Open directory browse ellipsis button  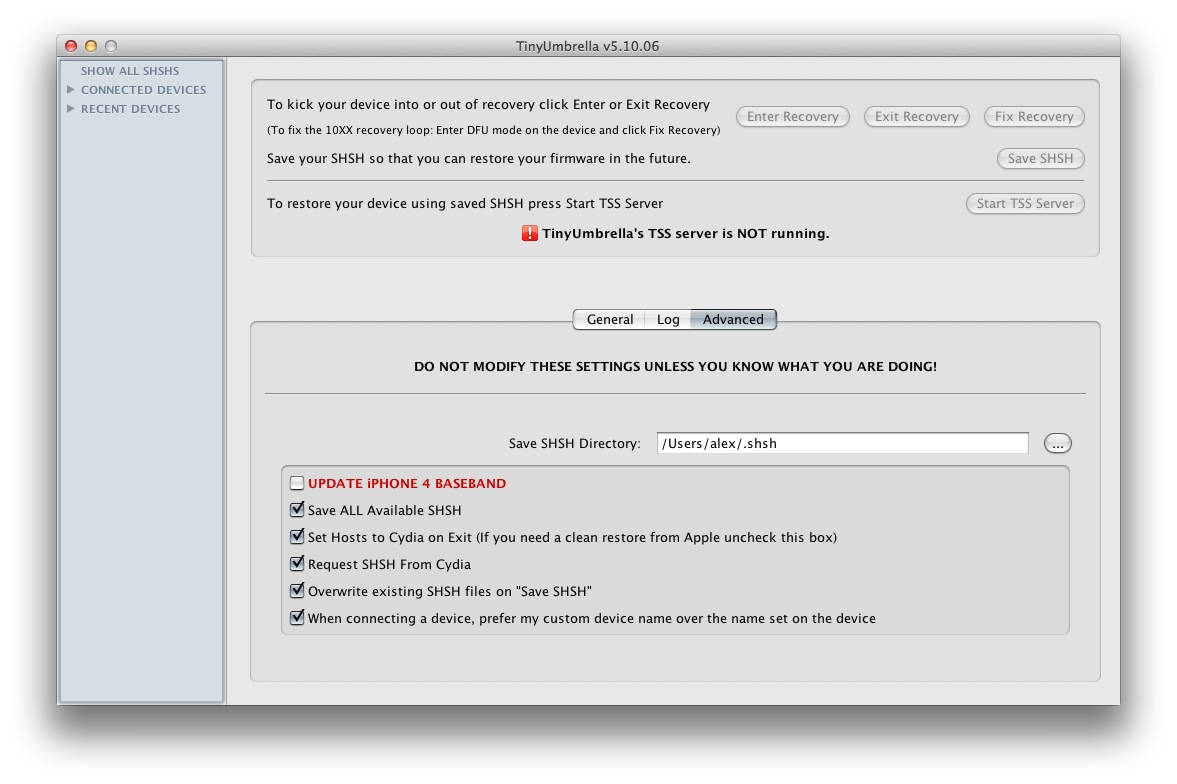[1058, 444]
